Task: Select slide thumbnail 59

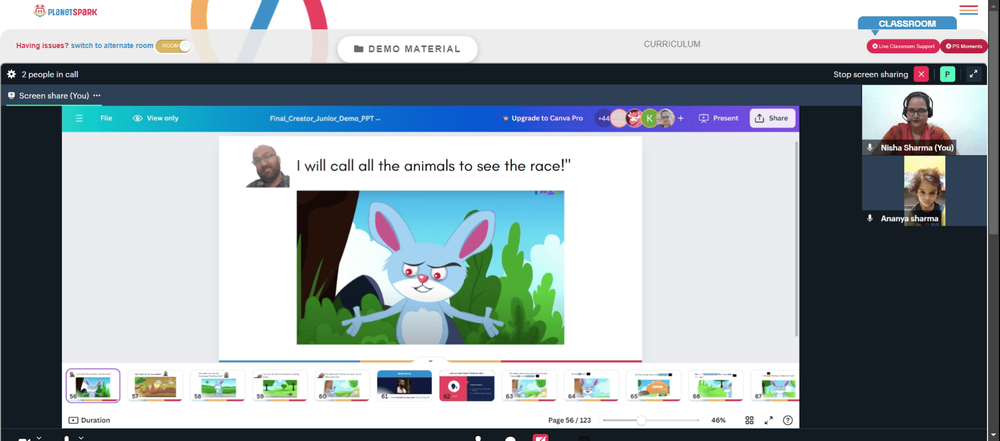Action: (x=280, y=385)
